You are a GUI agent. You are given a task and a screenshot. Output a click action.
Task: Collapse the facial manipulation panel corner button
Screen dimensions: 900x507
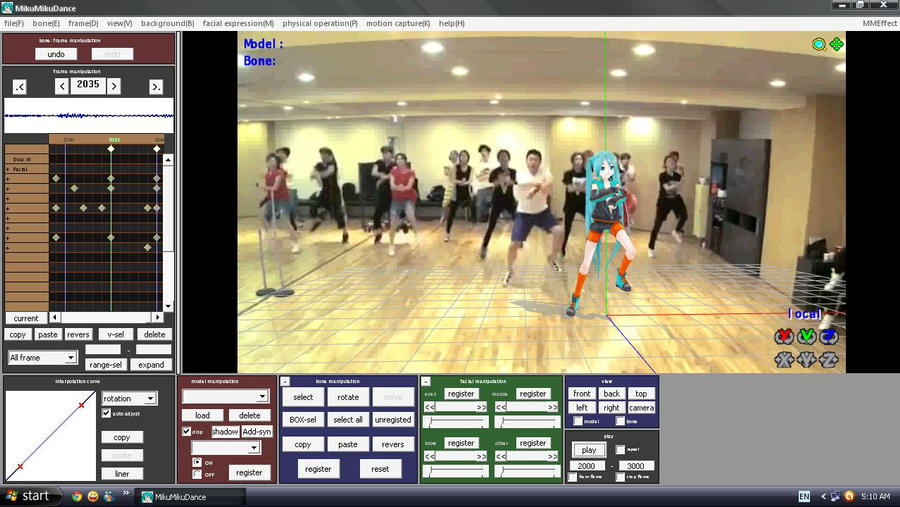[426, 381]
